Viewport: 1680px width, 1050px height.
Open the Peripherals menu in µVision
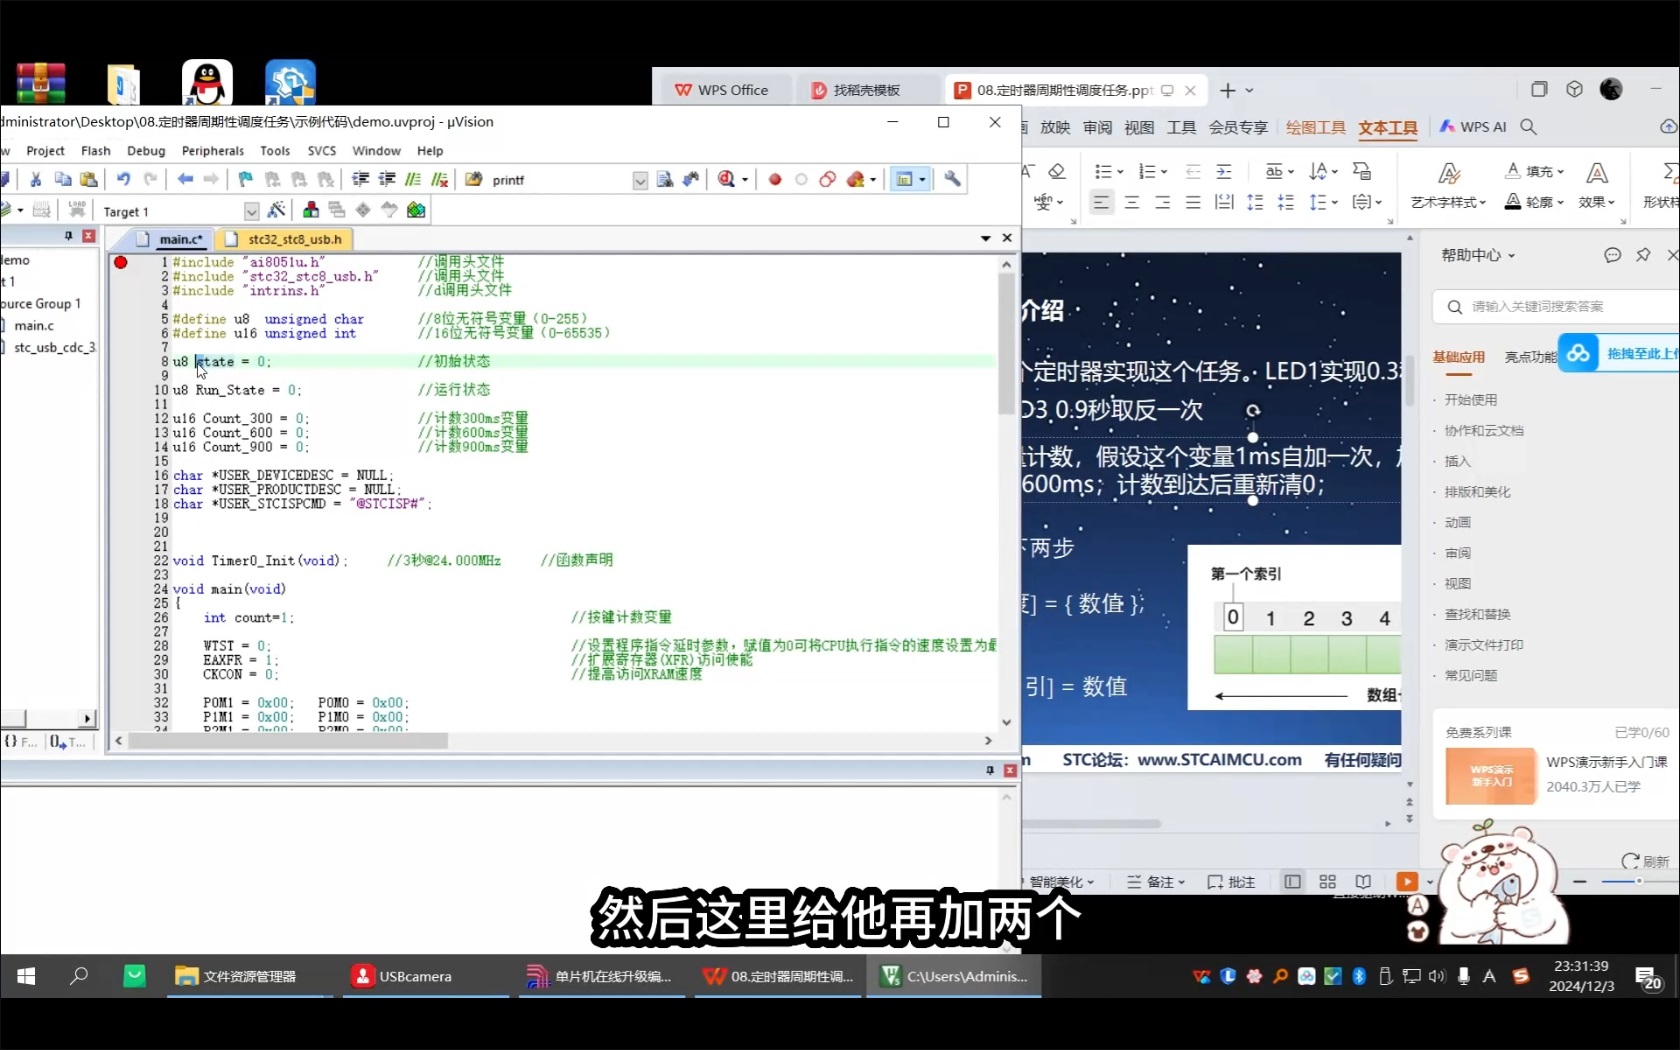pyautogui.click(x=212, y=151)
